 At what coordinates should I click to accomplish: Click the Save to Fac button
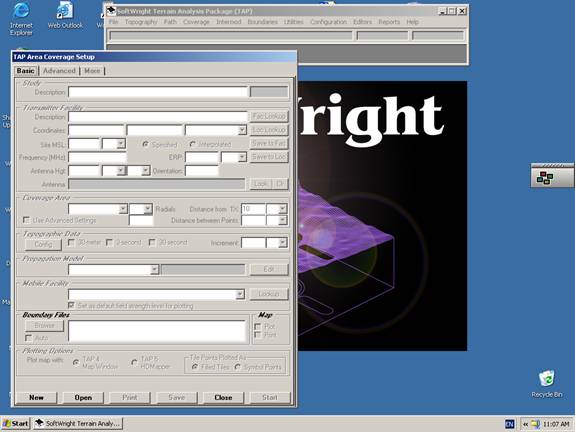click(x=269, y=143)
